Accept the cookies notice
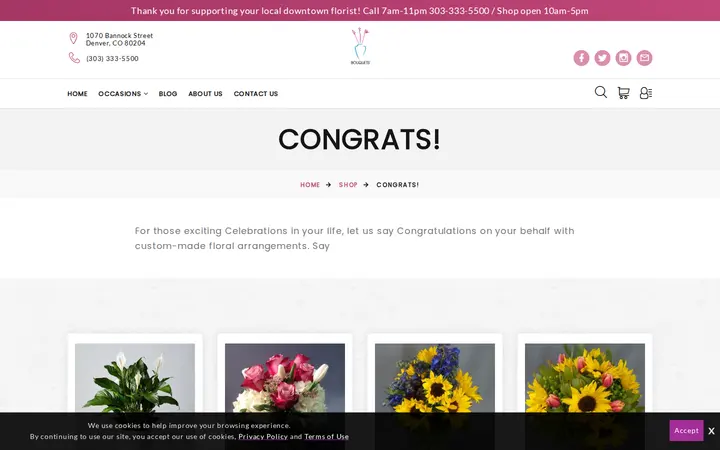The height and width of the screenshot is (450, 720). 686,431
